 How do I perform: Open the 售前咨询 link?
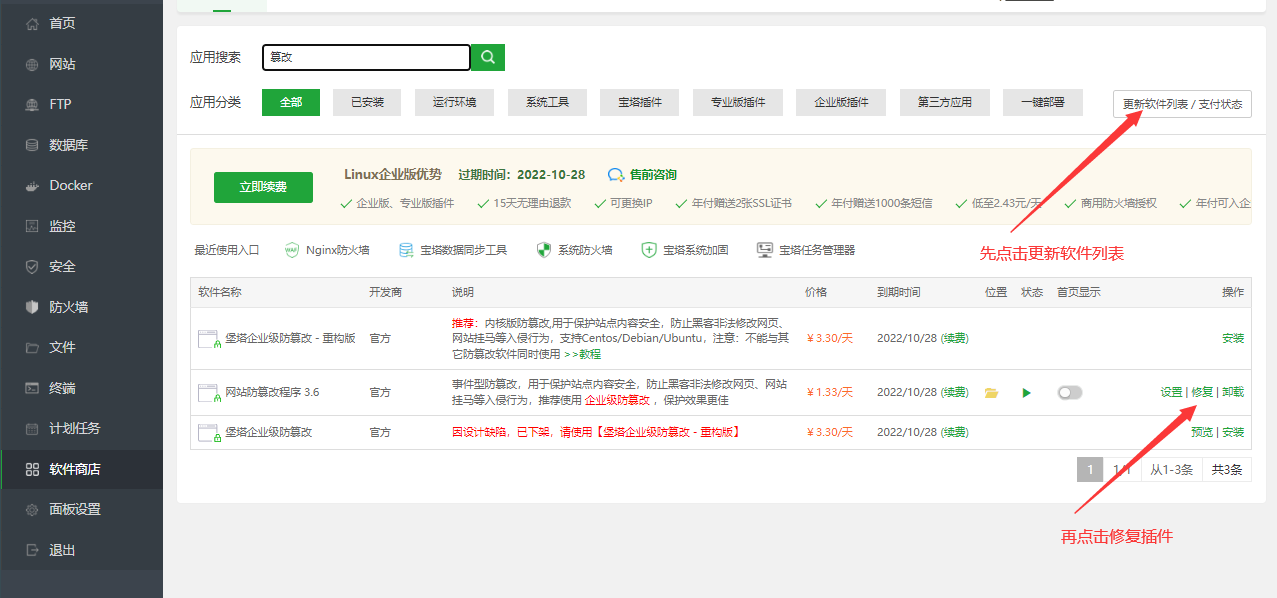pos(653,175)
